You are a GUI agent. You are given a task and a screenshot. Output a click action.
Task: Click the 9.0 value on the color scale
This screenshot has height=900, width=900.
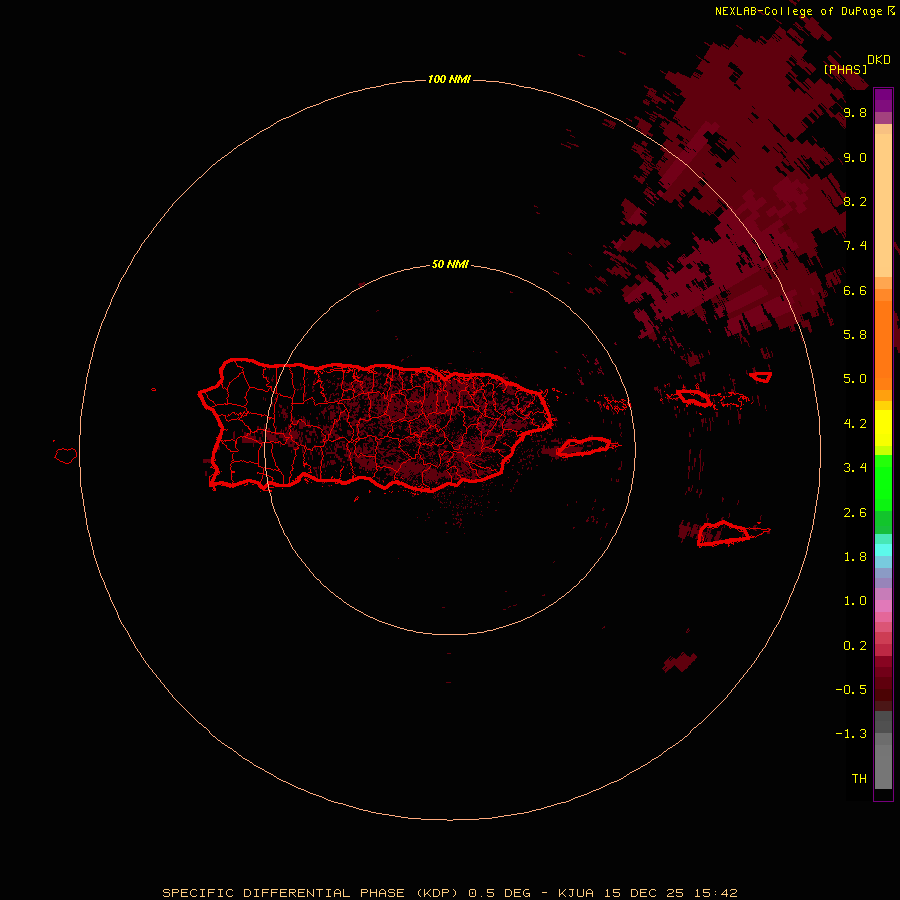point(855,157)
